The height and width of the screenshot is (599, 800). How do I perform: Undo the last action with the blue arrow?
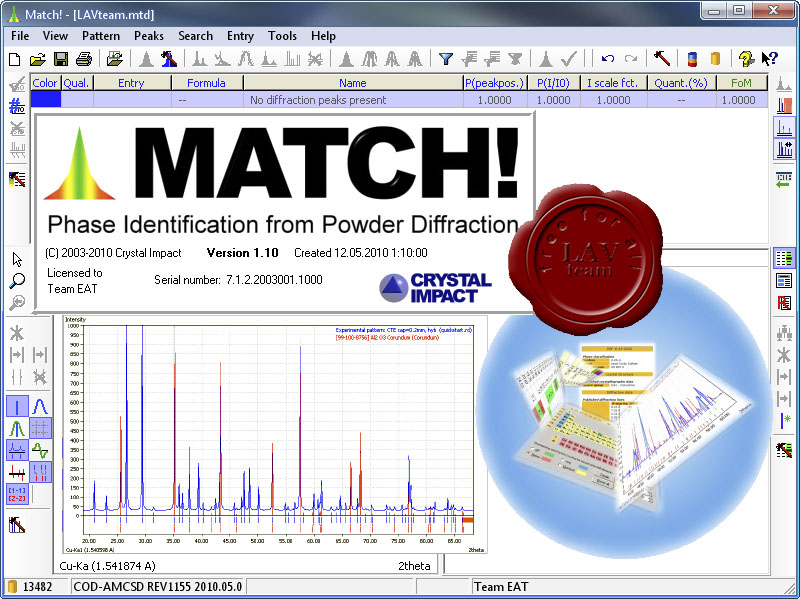click(x=608, y=59)
